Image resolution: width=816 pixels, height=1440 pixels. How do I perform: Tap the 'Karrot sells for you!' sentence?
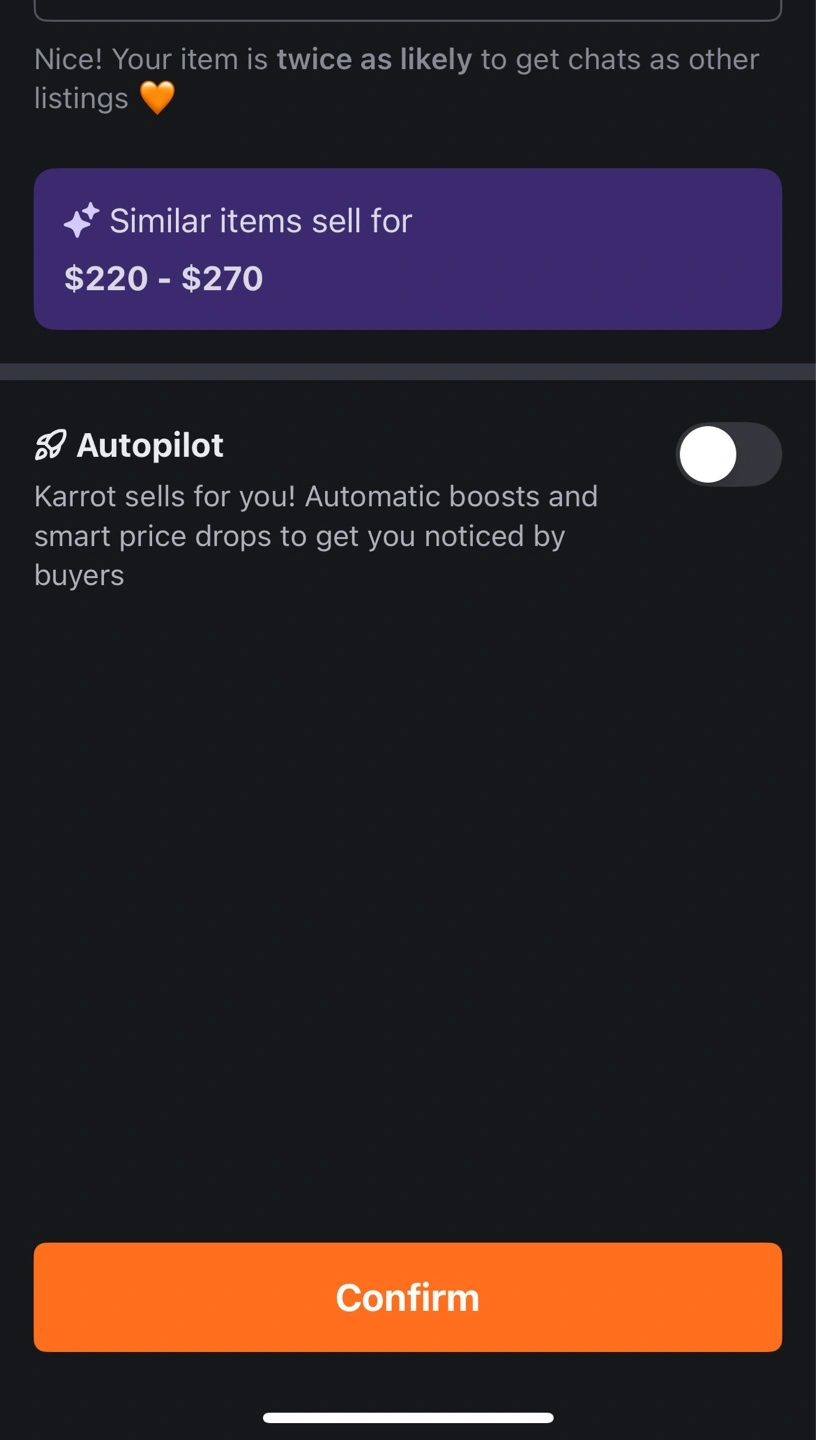tap(165, 496)
